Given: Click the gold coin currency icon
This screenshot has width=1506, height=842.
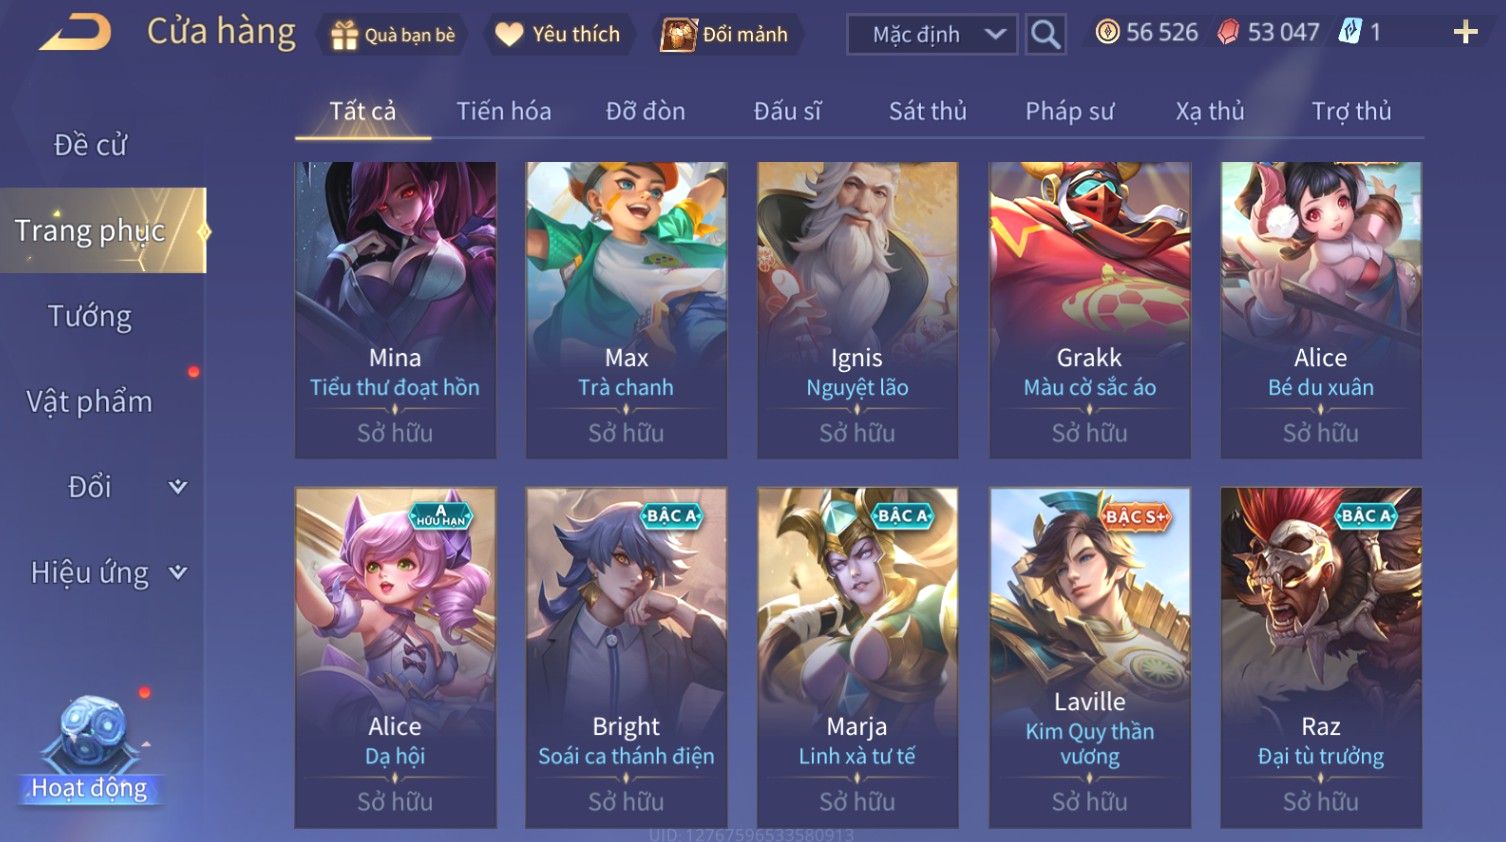Looking at the screenshot, I should tap(1107, 32).
